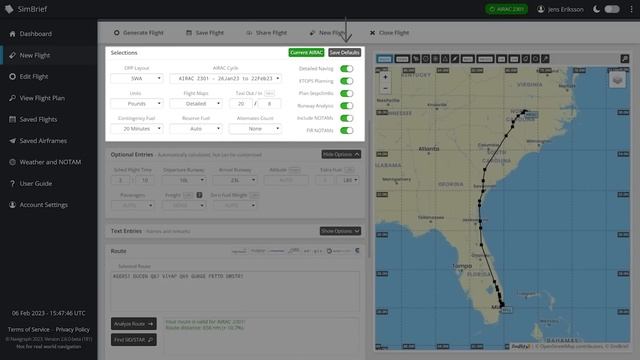Open the Flight Maps dropdown
Image resolution: width=640 pixels, height=360 pixels.
pos(196,104)
